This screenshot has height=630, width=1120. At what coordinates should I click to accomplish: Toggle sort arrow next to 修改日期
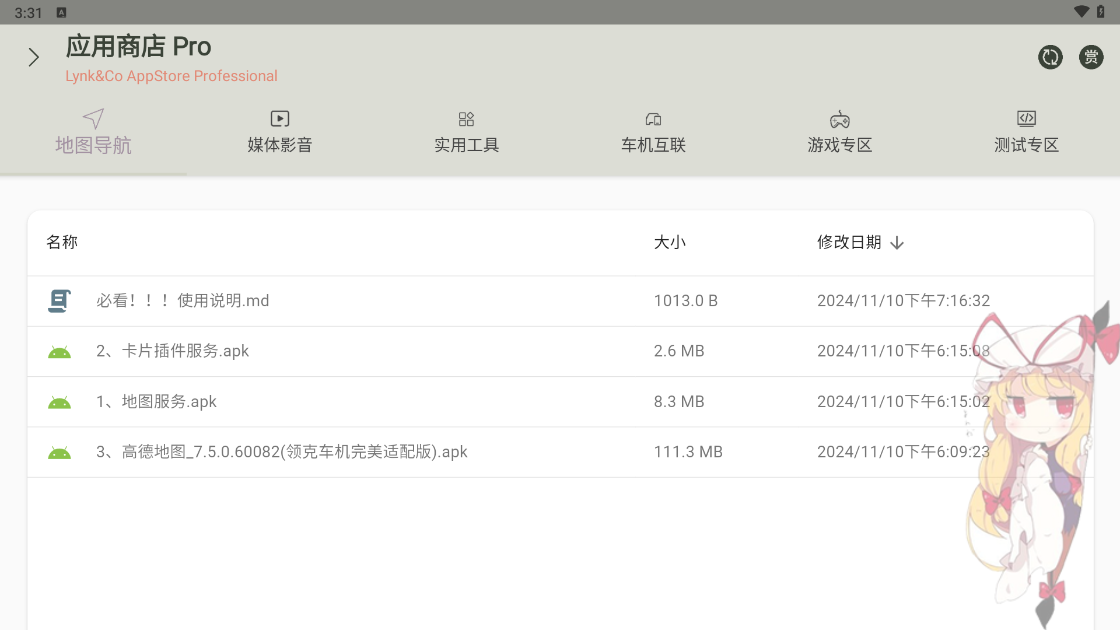pos(897,243)
